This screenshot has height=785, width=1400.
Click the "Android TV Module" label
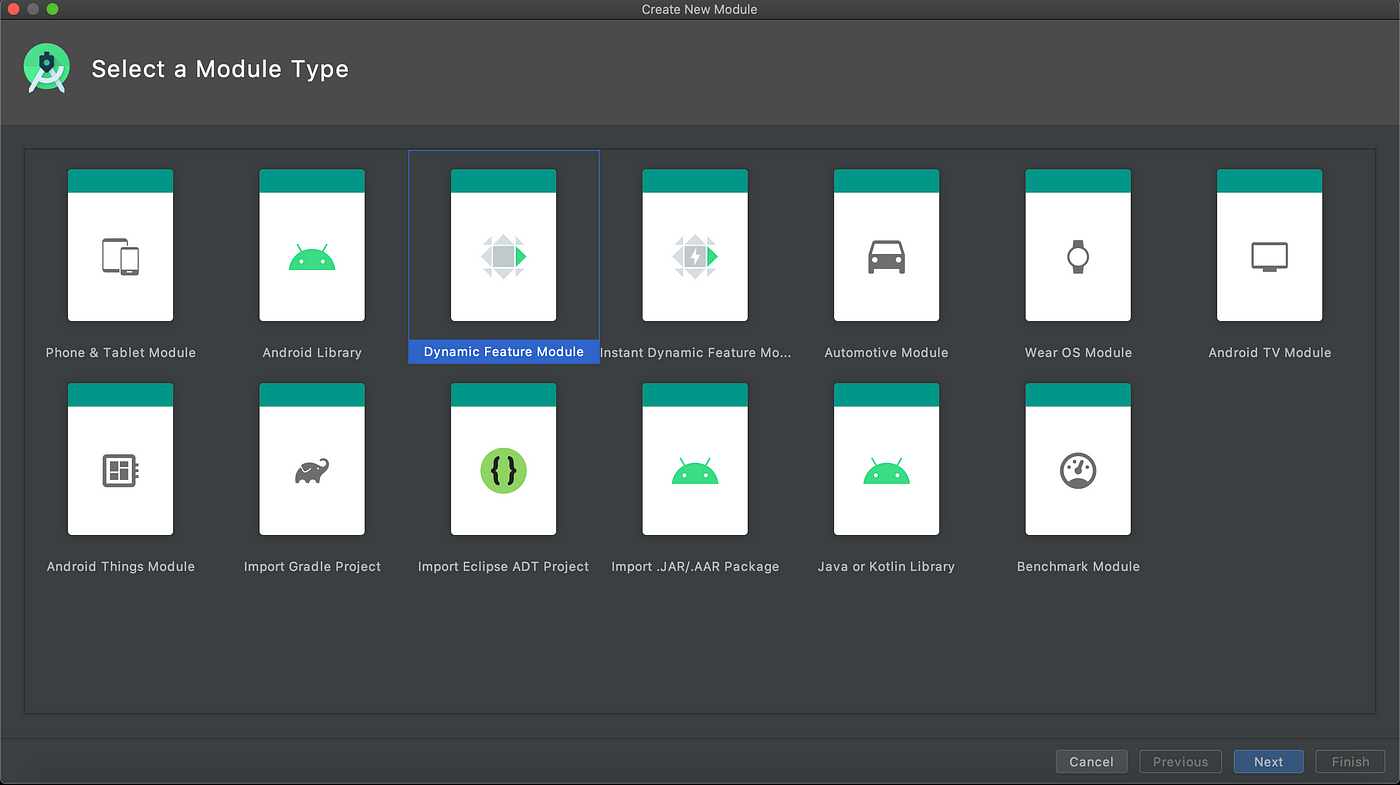tap(1270, 352)
